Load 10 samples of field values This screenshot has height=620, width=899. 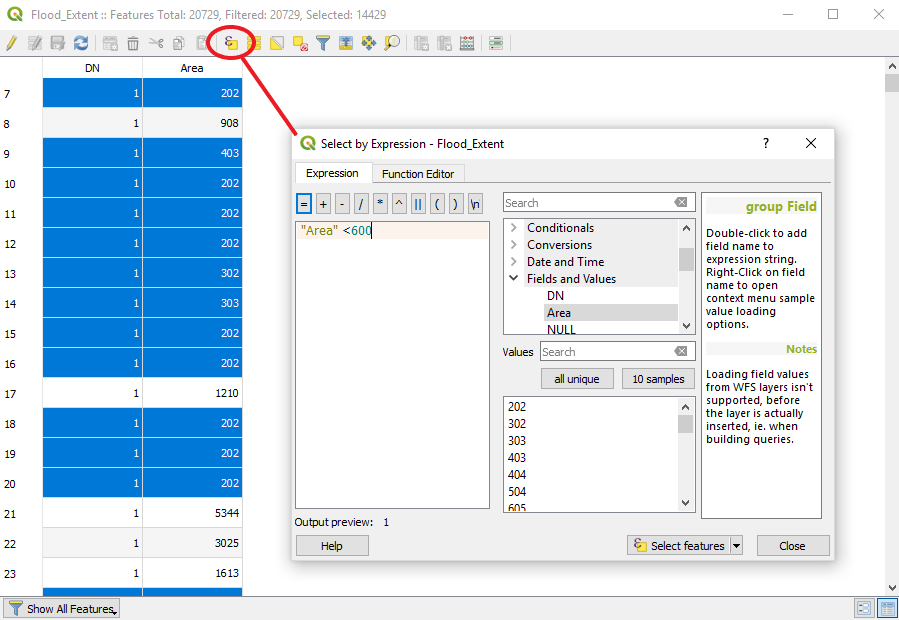click(x=659, y=379)
